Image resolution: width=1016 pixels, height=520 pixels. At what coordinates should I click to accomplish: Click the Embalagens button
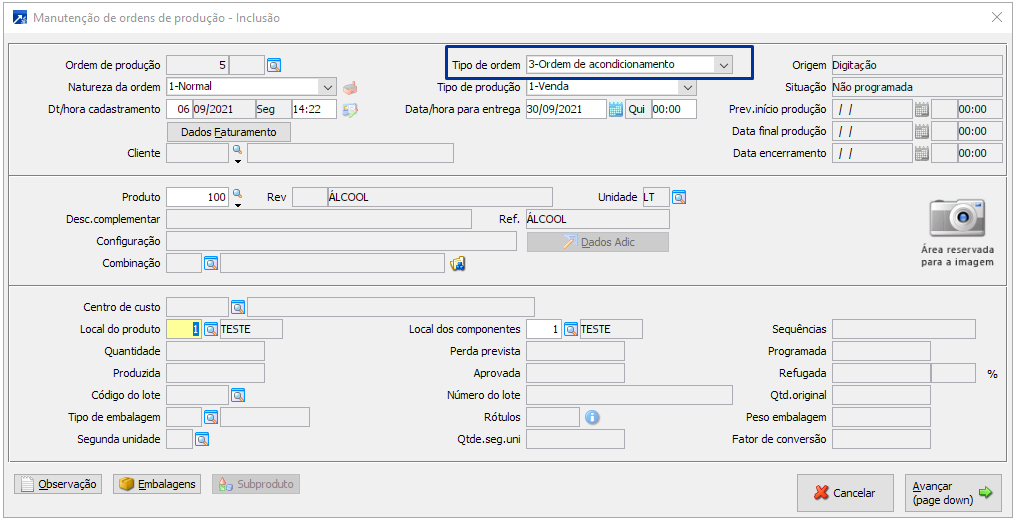click(x=156, y=484)
